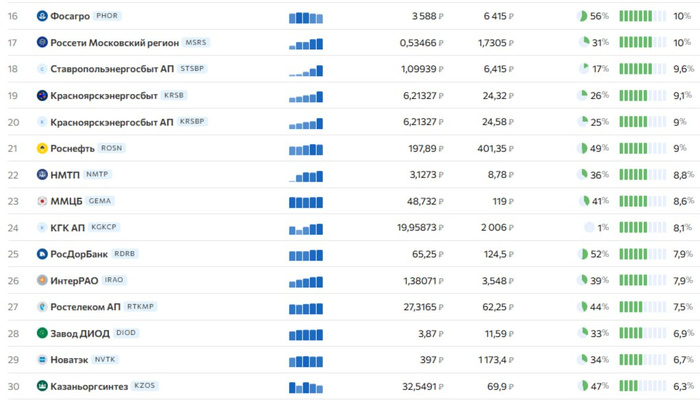700x402 pixels.
Task: Click the MSRS ticker badge
Action: point(196,42)
